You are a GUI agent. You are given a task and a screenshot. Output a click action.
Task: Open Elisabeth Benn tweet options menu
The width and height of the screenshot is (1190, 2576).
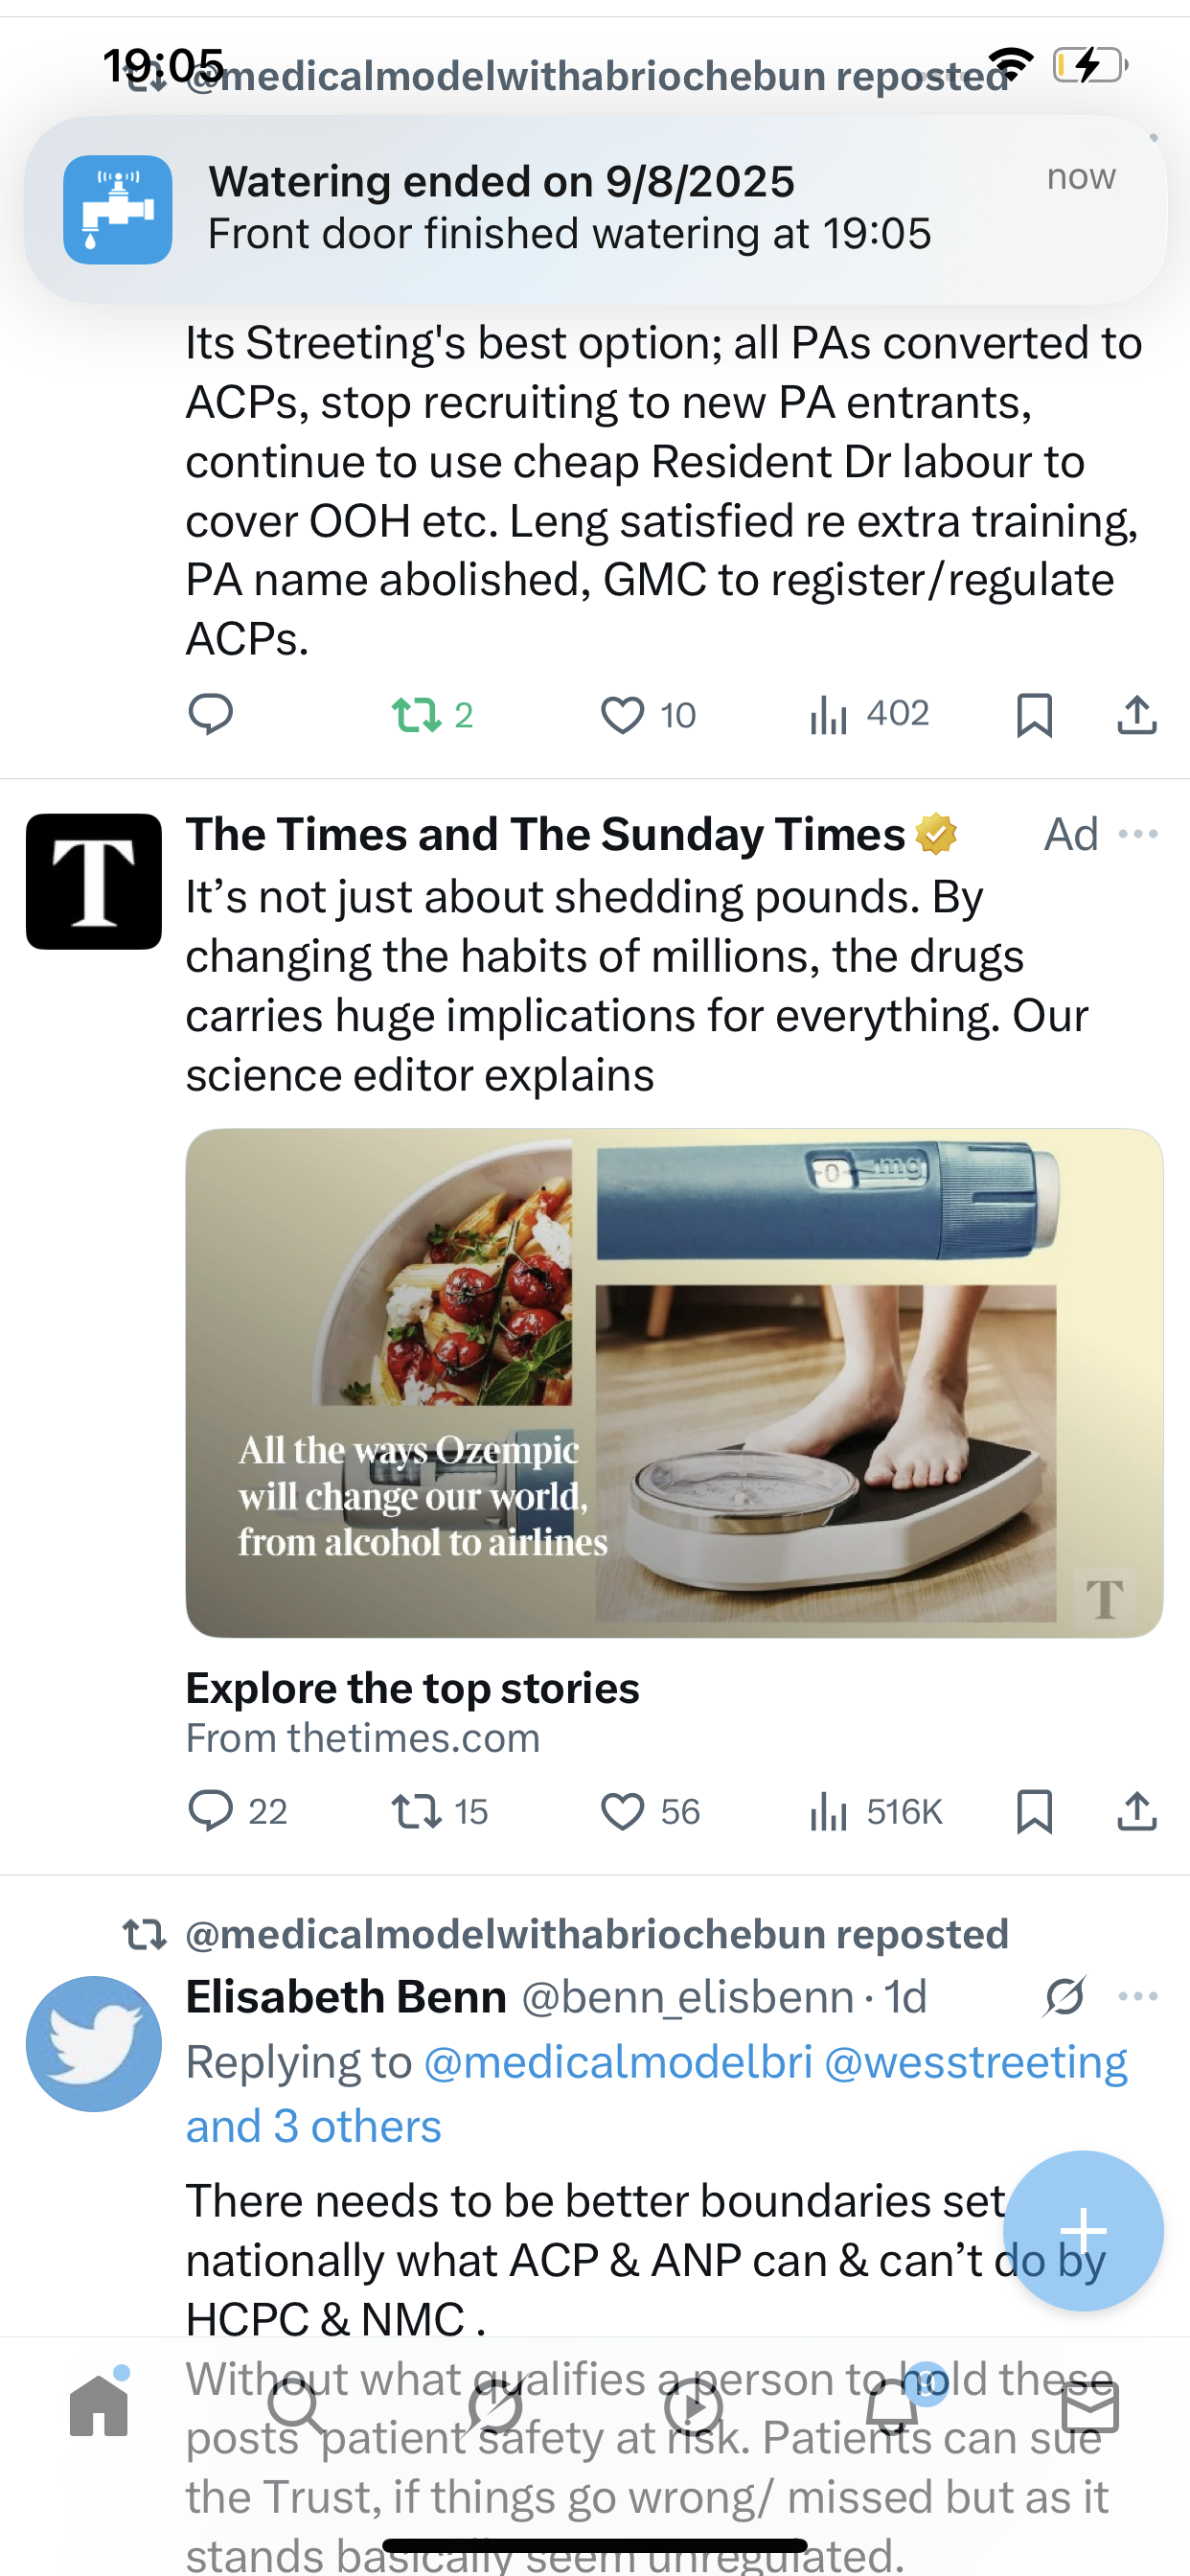1138,1996
